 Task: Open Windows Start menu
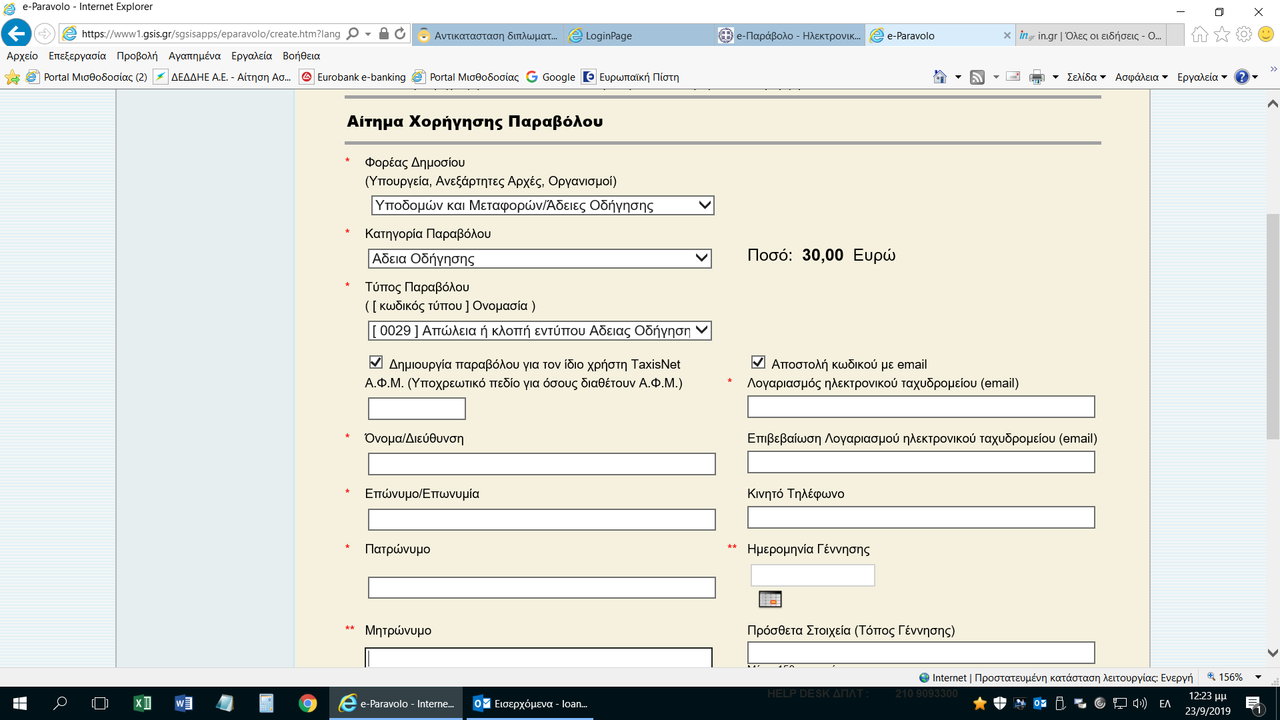(x=20, y=703)
